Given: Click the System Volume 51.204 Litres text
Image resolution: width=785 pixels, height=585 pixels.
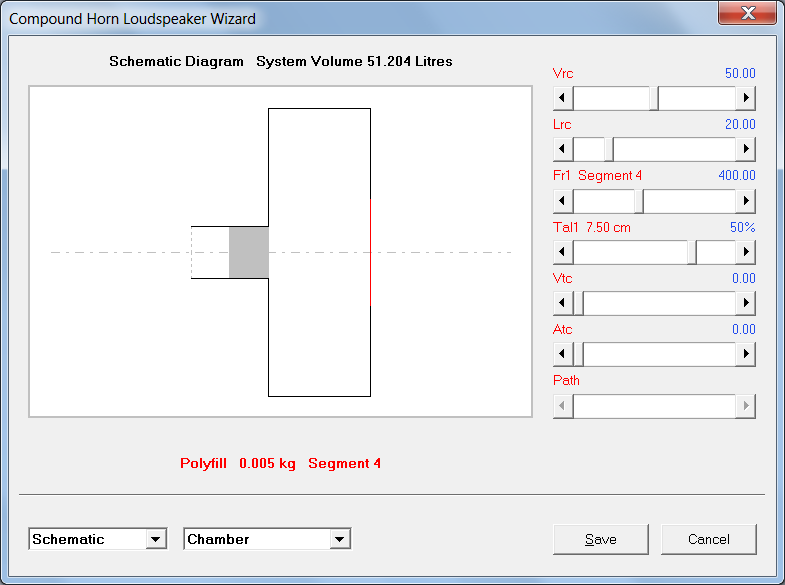Looking at the screenshot, I should click(354, 61).
